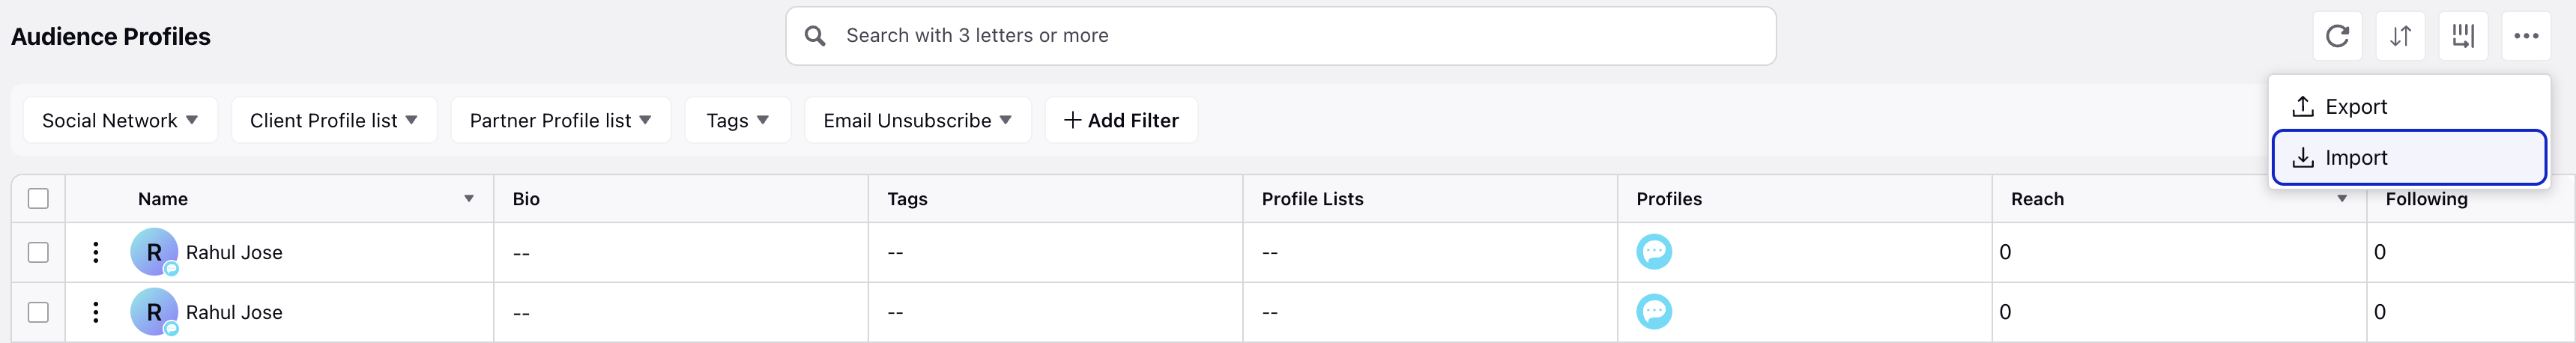Click the Add Filter button
The image size is (2576, 343).
(x=1121, y=120)
